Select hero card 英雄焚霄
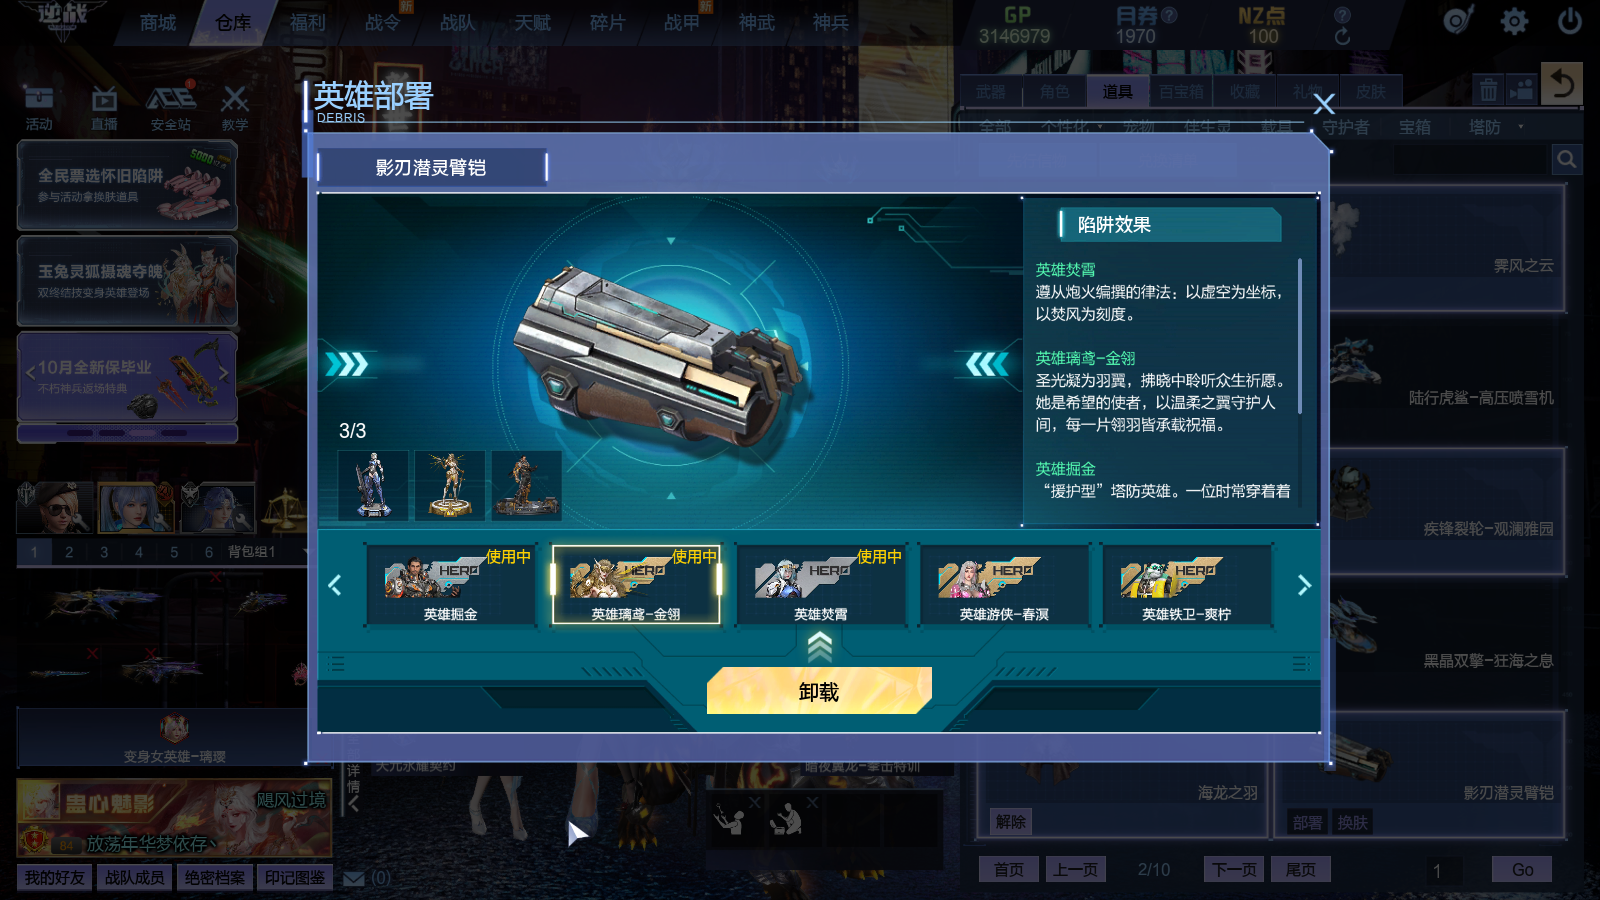 [820, 585]
